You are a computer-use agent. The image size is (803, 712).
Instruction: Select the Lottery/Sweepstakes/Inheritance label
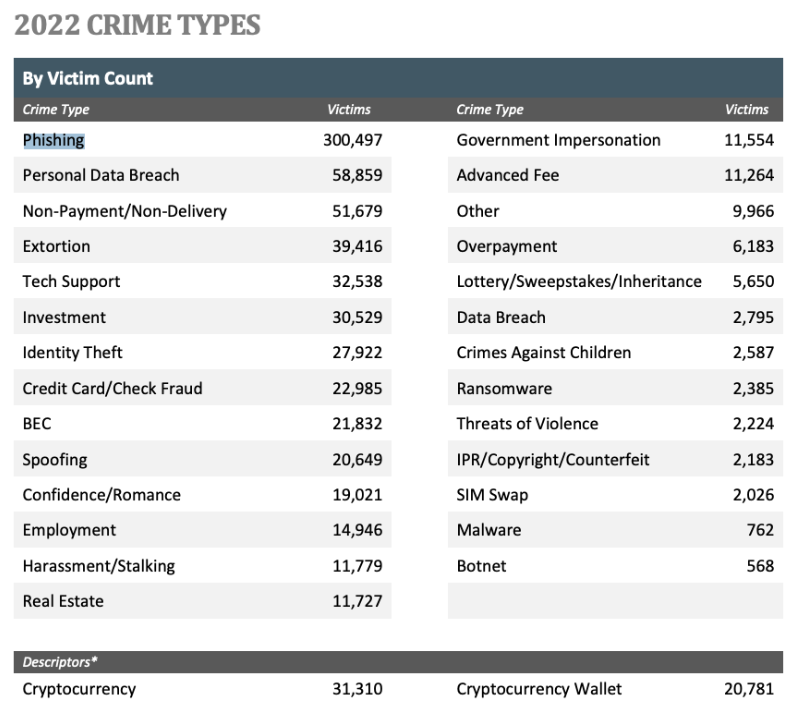[x=579, y=282]
